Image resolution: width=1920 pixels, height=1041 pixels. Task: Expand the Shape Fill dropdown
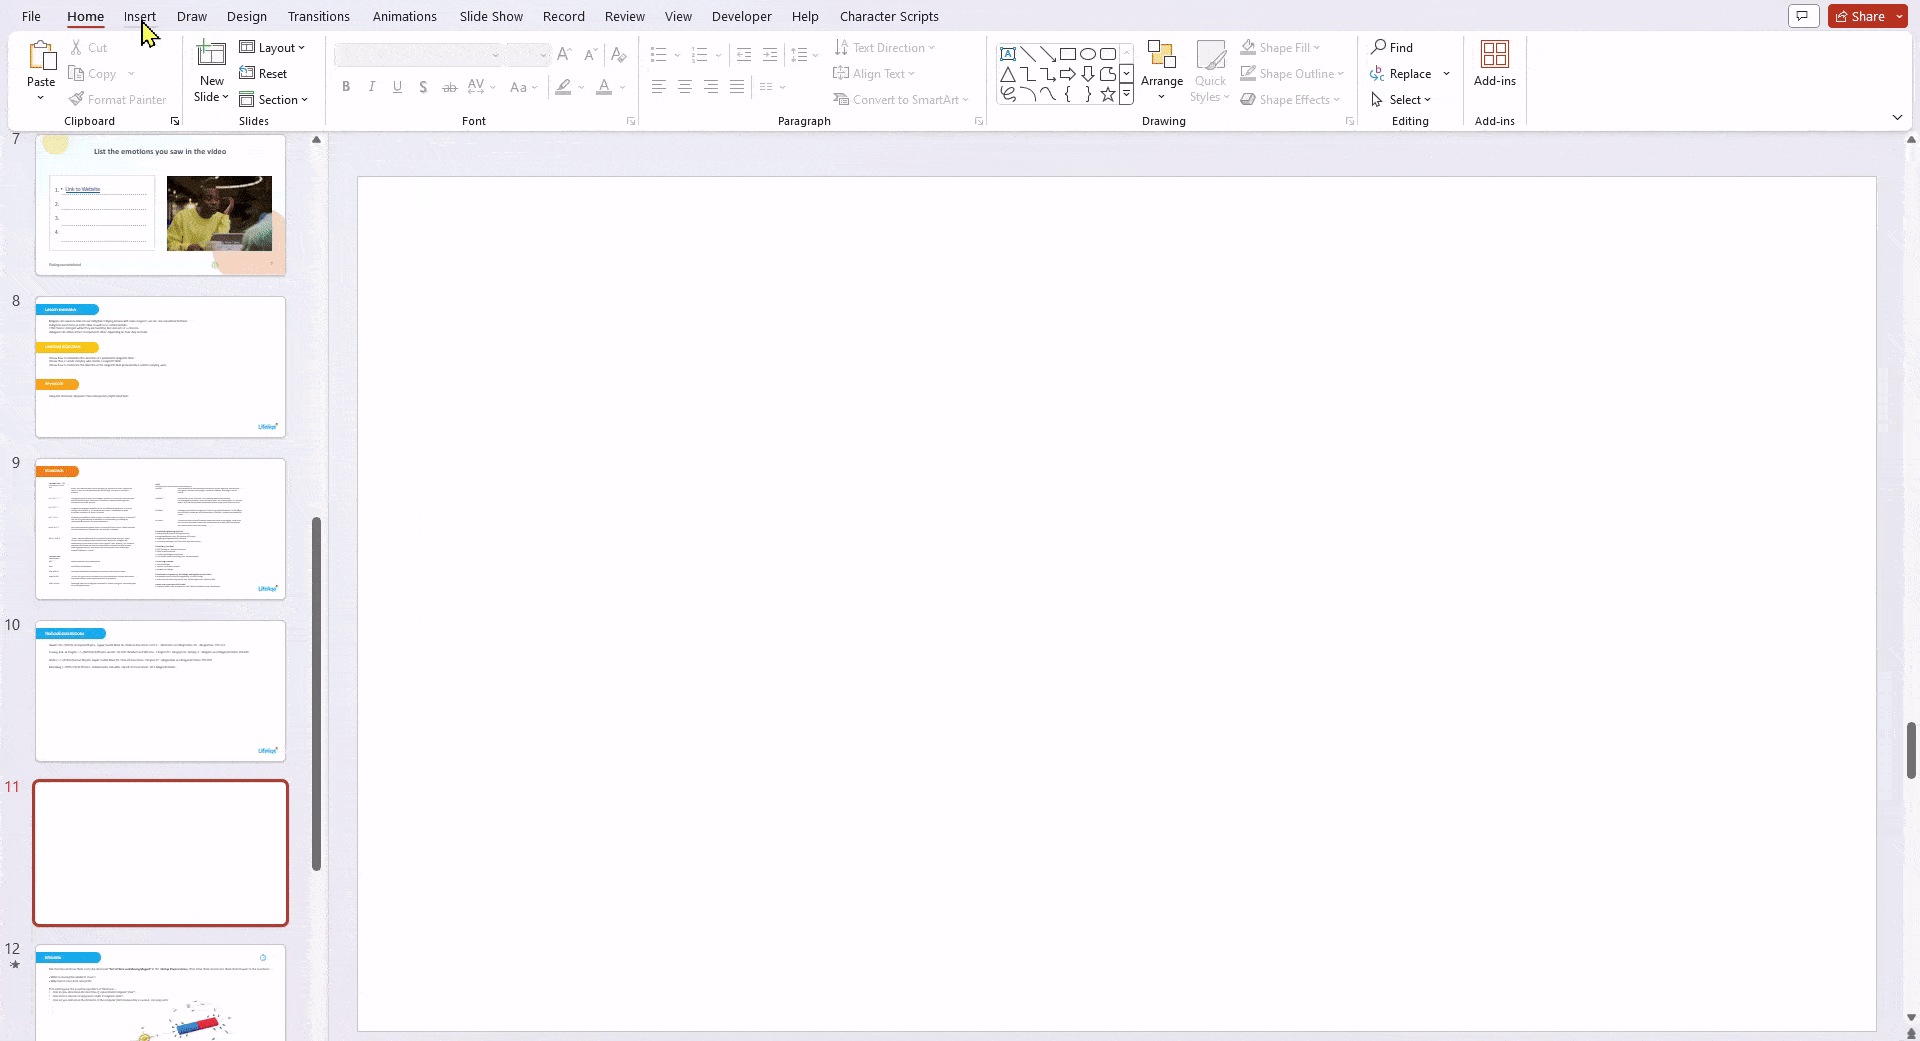coord(1316,47)
